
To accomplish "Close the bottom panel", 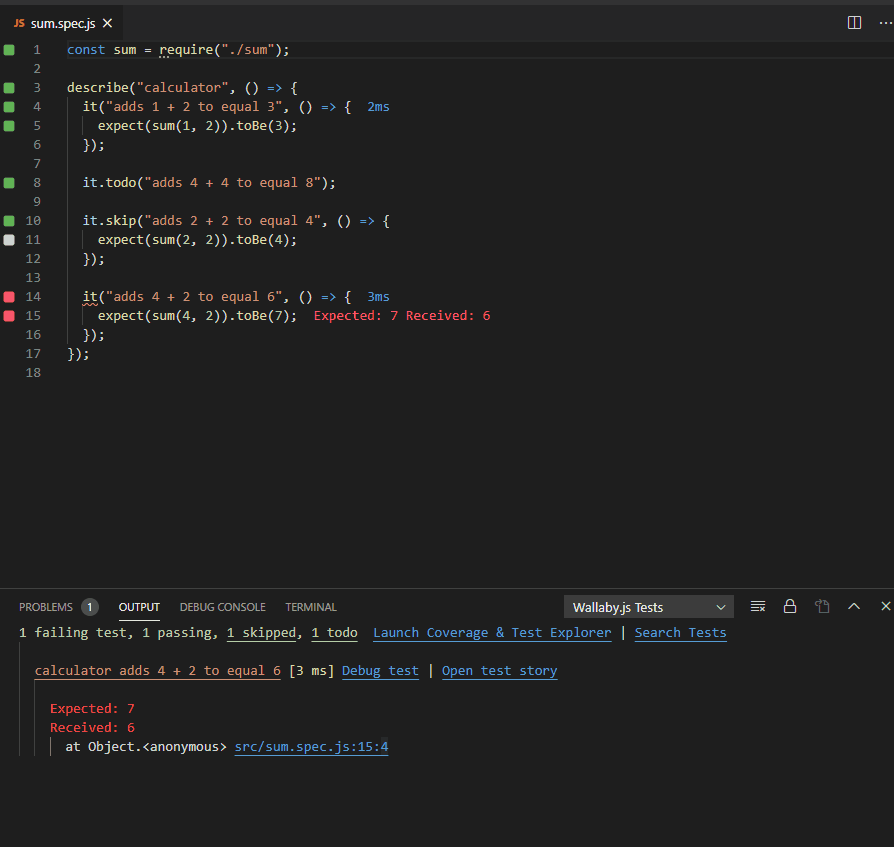I will [x=885, y=606].
